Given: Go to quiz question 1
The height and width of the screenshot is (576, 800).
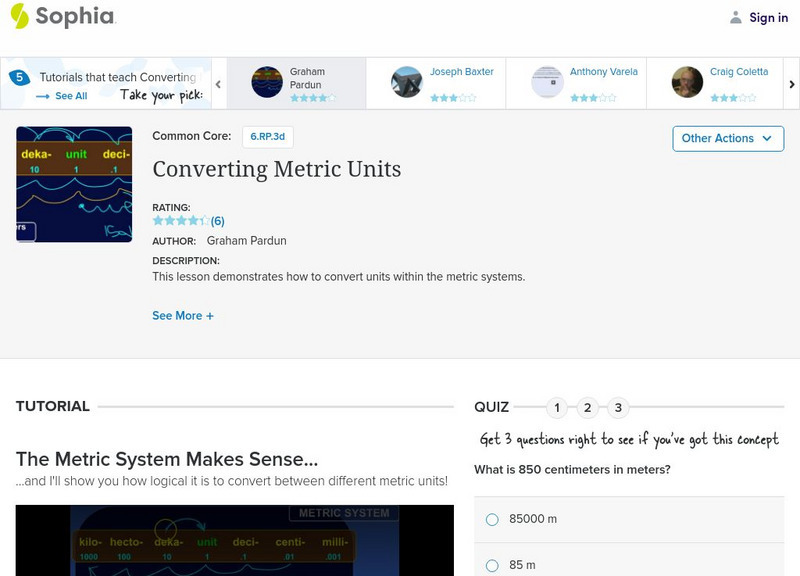Looking at the screenshot, I should (x=557, y=408).
